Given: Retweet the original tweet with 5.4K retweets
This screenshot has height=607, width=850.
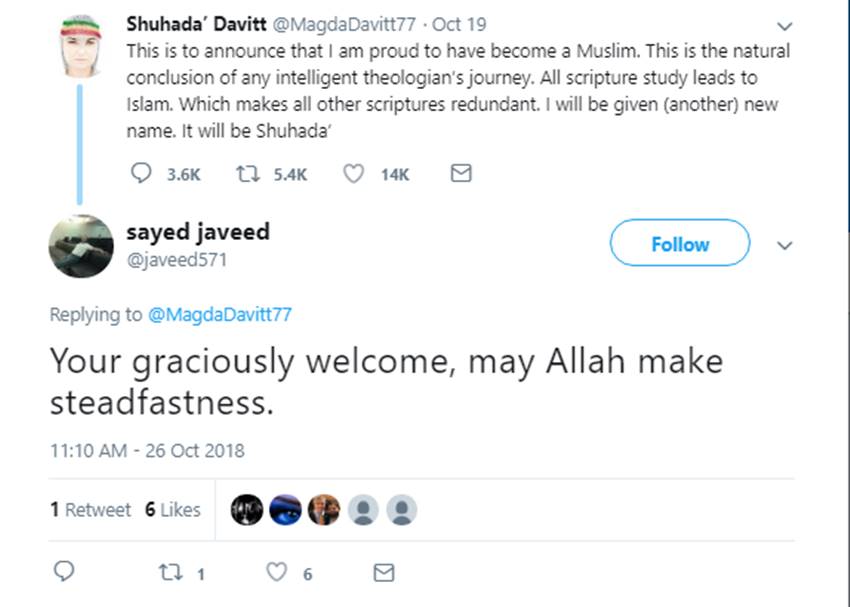Looking at the screenshot, I should 246,174.
